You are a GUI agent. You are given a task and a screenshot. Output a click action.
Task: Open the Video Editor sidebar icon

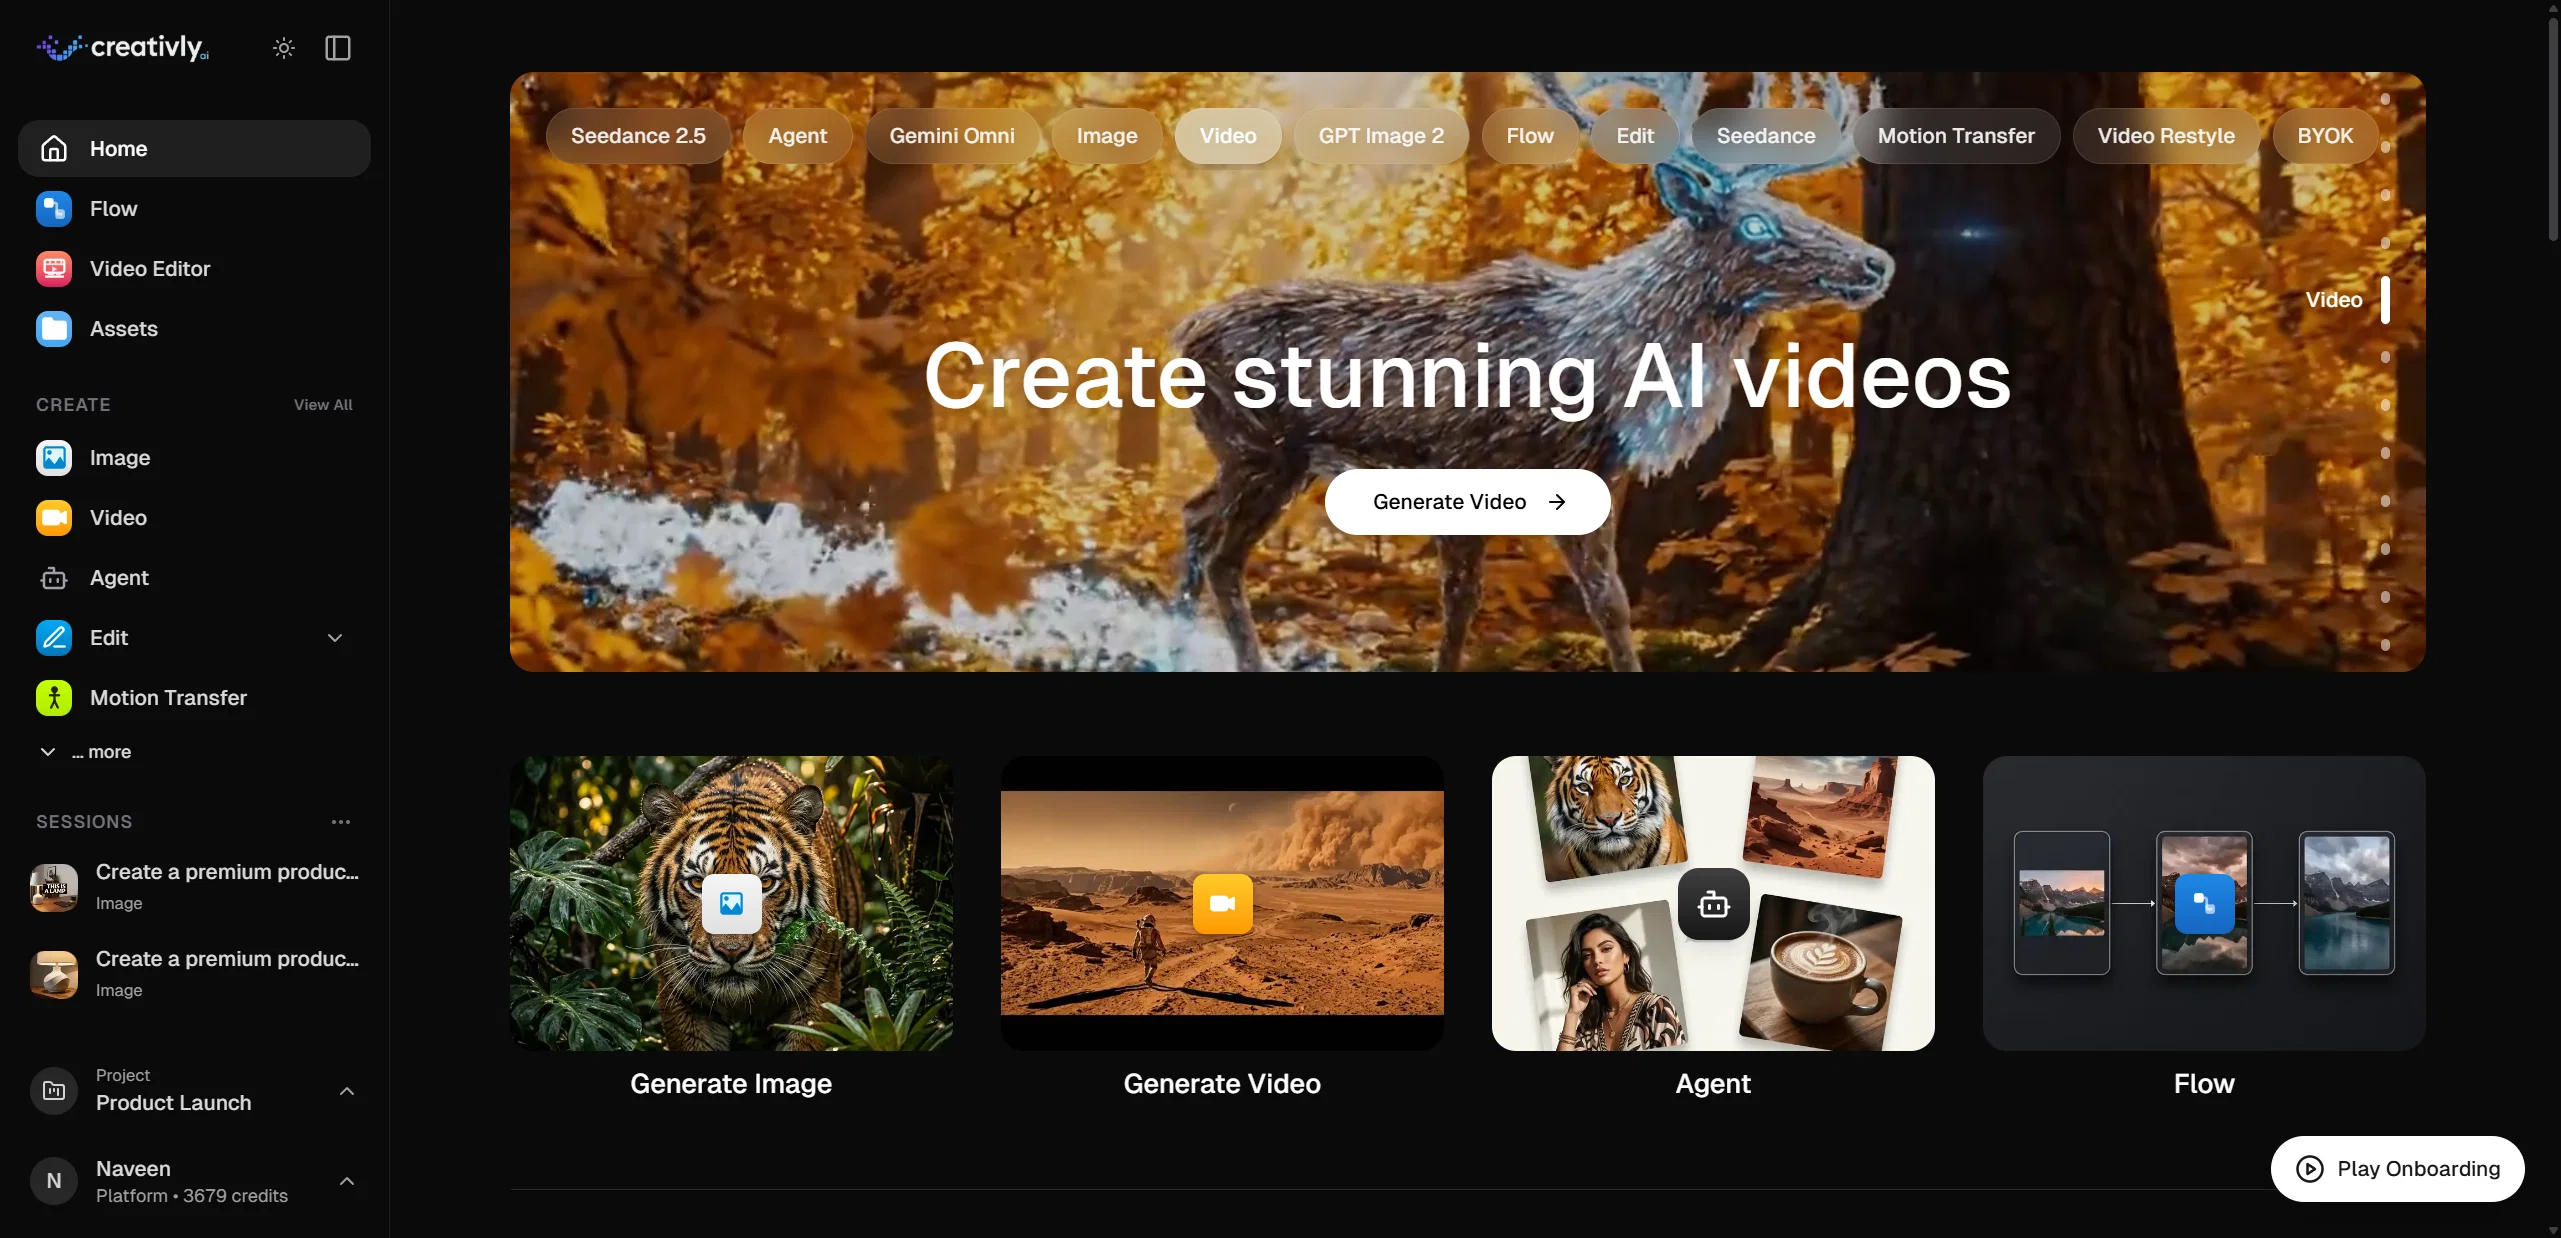[54, 268]
